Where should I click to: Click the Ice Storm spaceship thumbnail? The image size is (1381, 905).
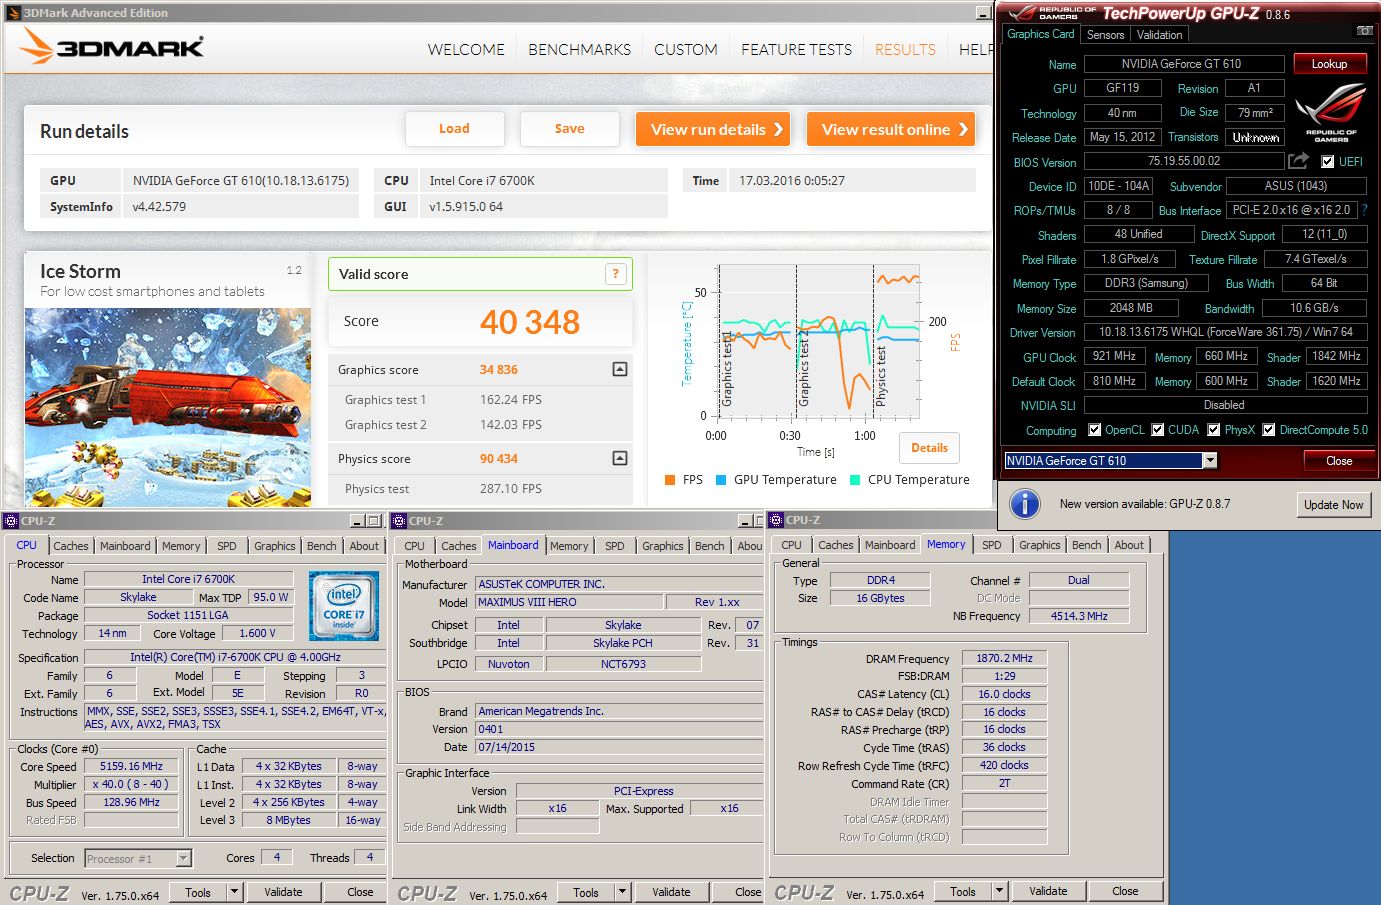coord(168,407)
